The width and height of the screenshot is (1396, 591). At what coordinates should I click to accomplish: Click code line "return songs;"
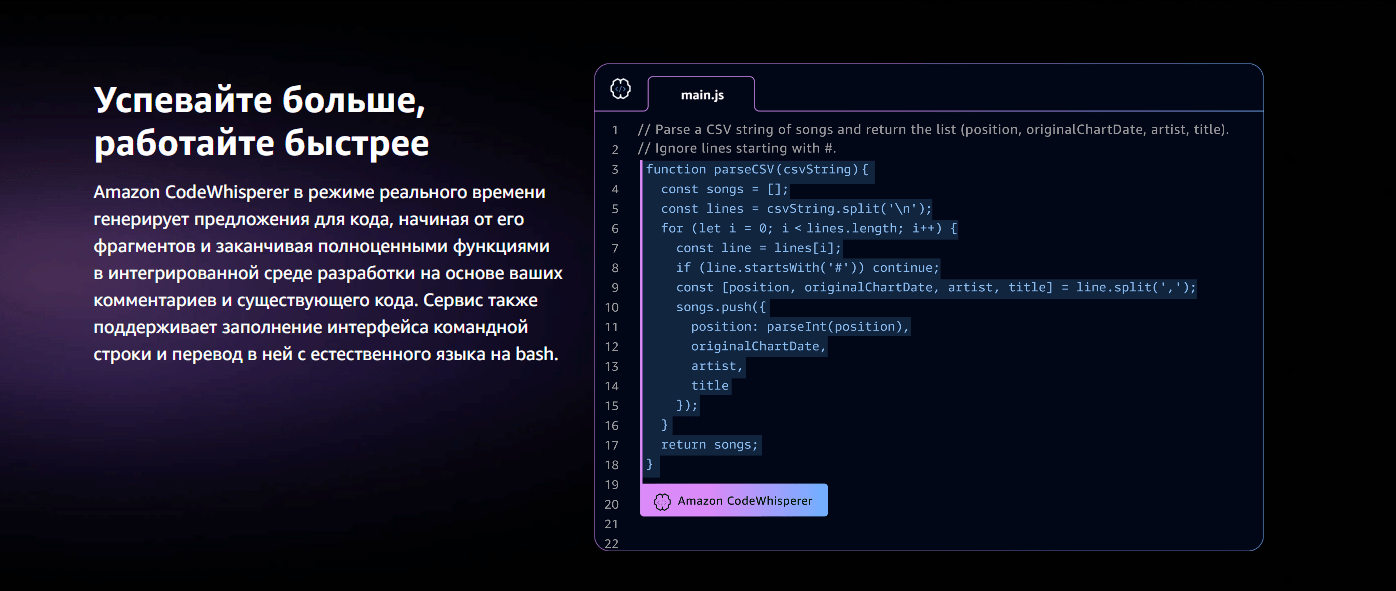710,445
